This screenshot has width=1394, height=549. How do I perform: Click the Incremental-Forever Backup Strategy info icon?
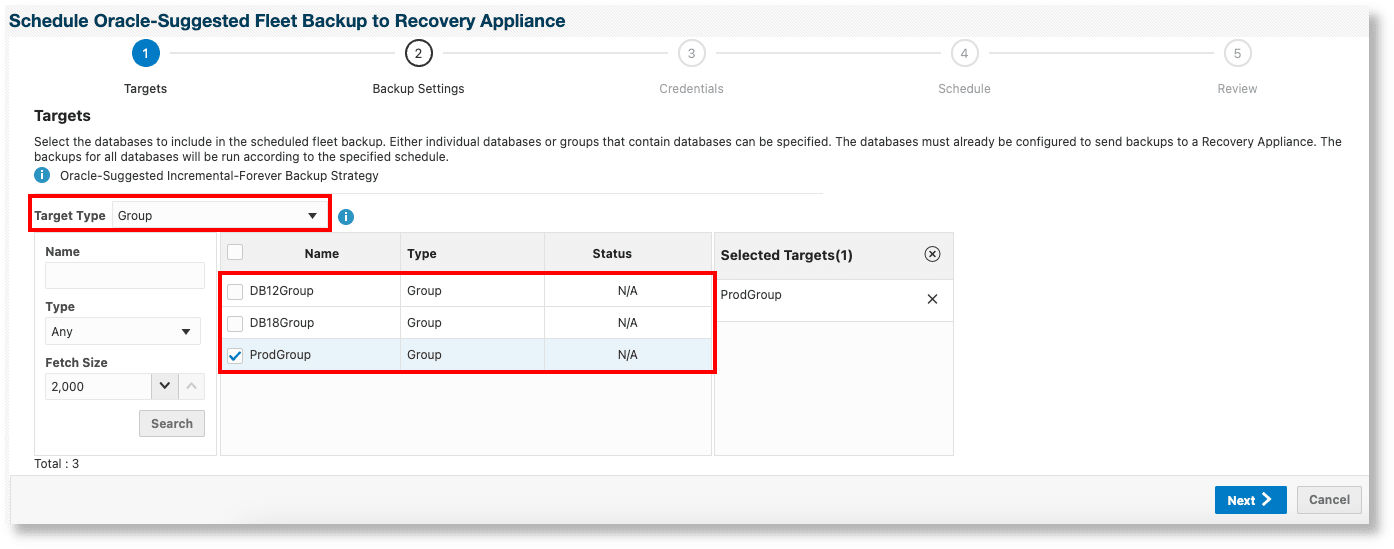(x=42, y=176)
